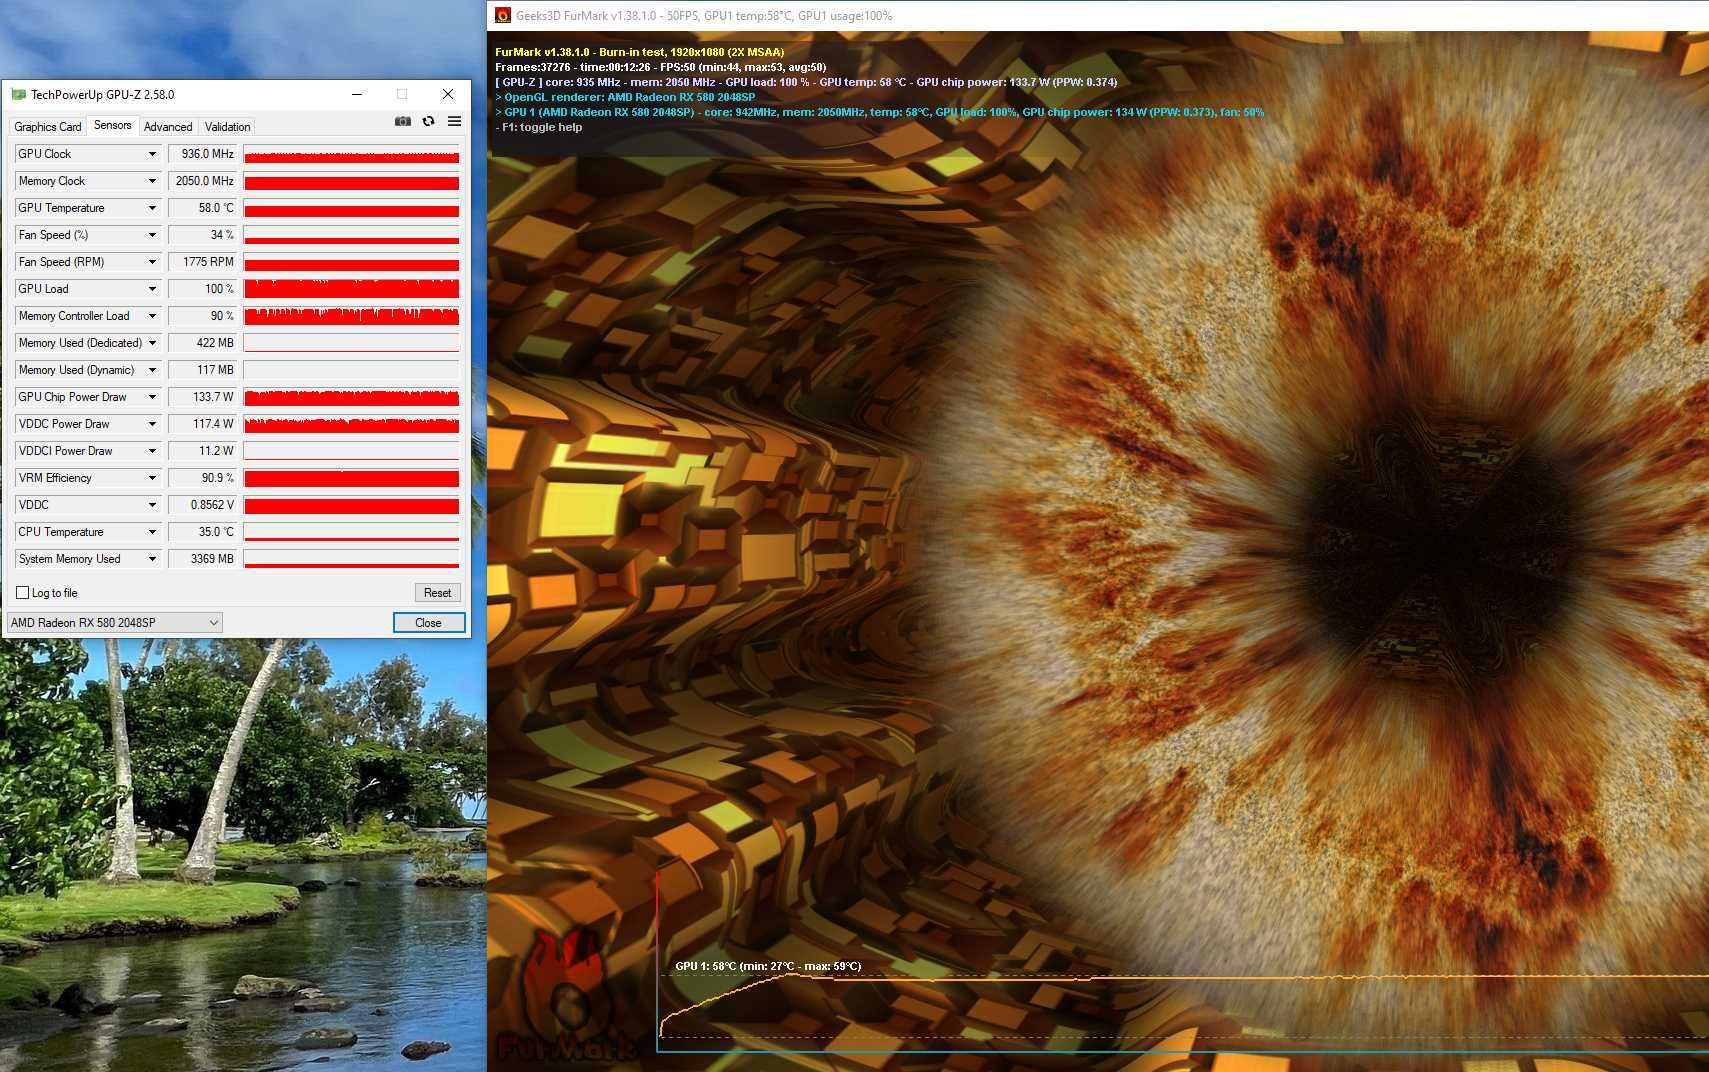Open the System Memory Used dropdown
1709x1072 pixels.
pyautogui.click(x=152, y=559)
